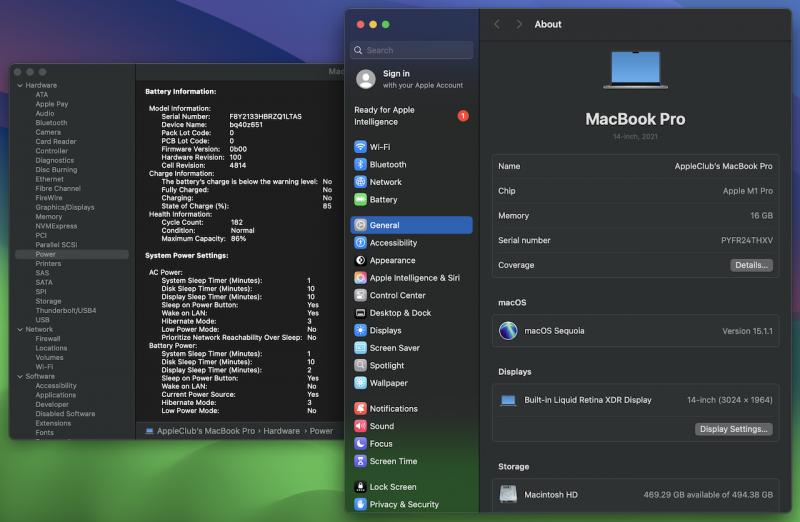This screenshot has height=522, width=800.
Task: Select Graphics/Displays in System Information
Action: click(65, 207)
